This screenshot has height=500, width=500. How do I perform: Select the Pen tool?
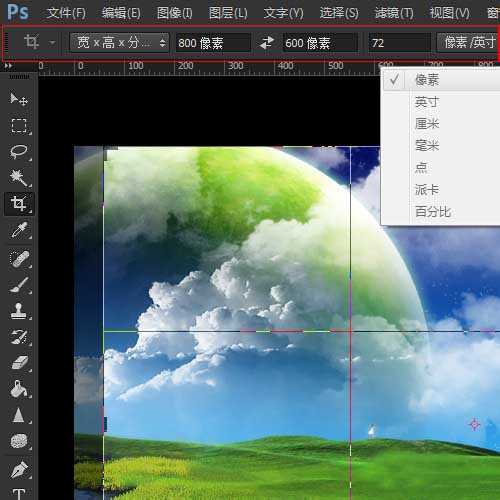18,470
